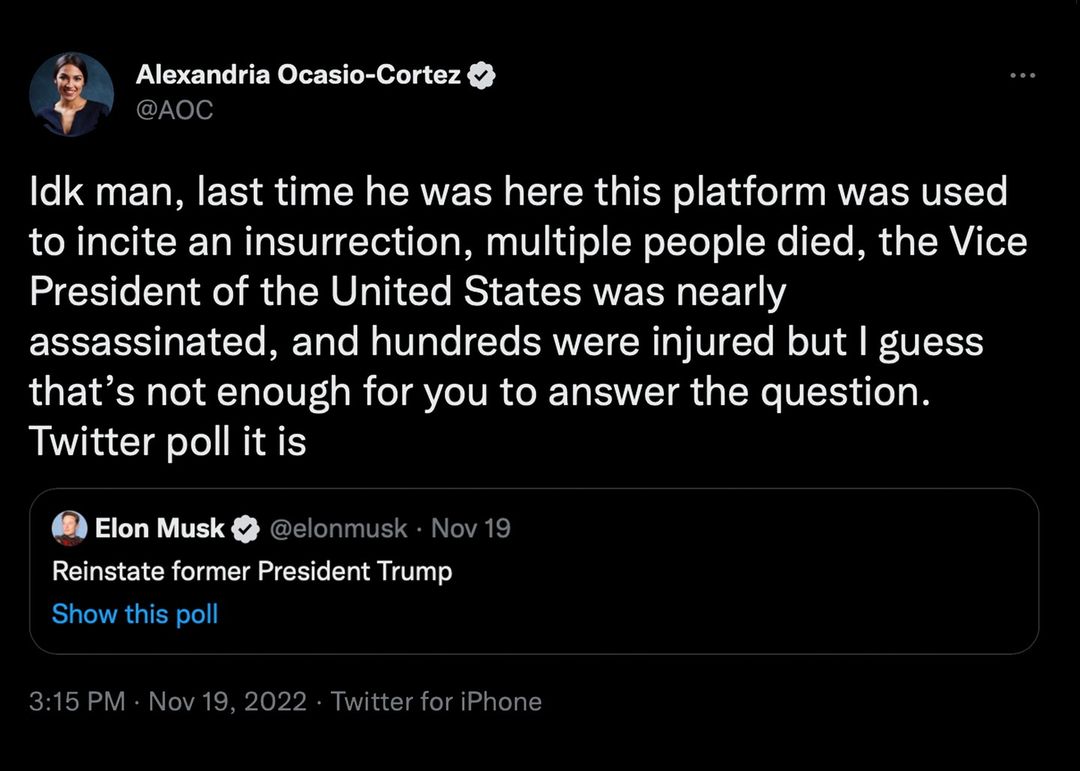The height and width of the screenshot is (771, 1080).
Task: Click the verified badge beside Alexandria Ocasio-Cortez
Action: 483,75
